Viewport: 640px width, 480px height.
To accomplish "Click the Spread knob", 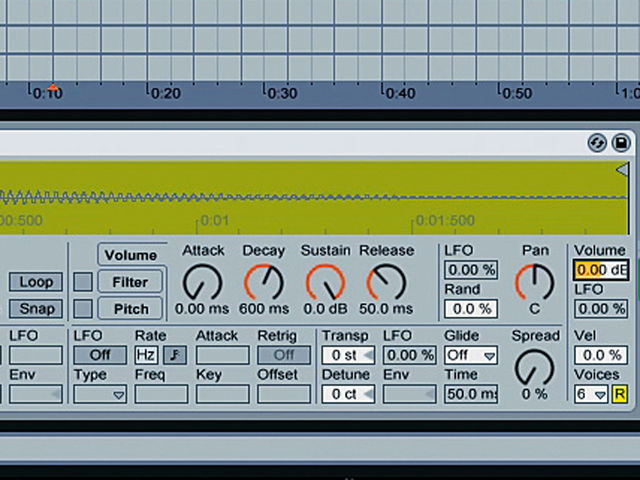I will pos(535,368).
